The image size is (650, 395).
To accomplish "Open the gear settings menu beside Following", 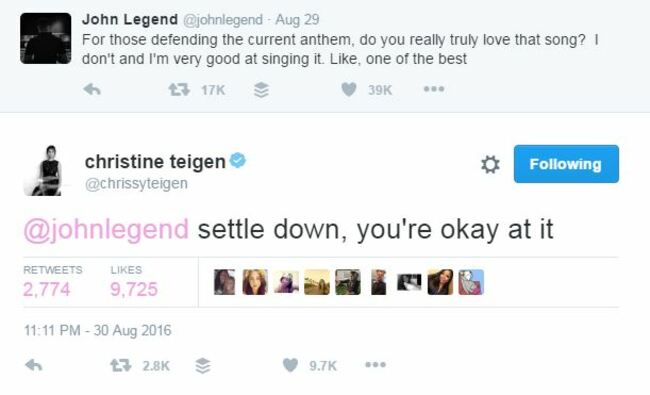I will coord(490,165).
